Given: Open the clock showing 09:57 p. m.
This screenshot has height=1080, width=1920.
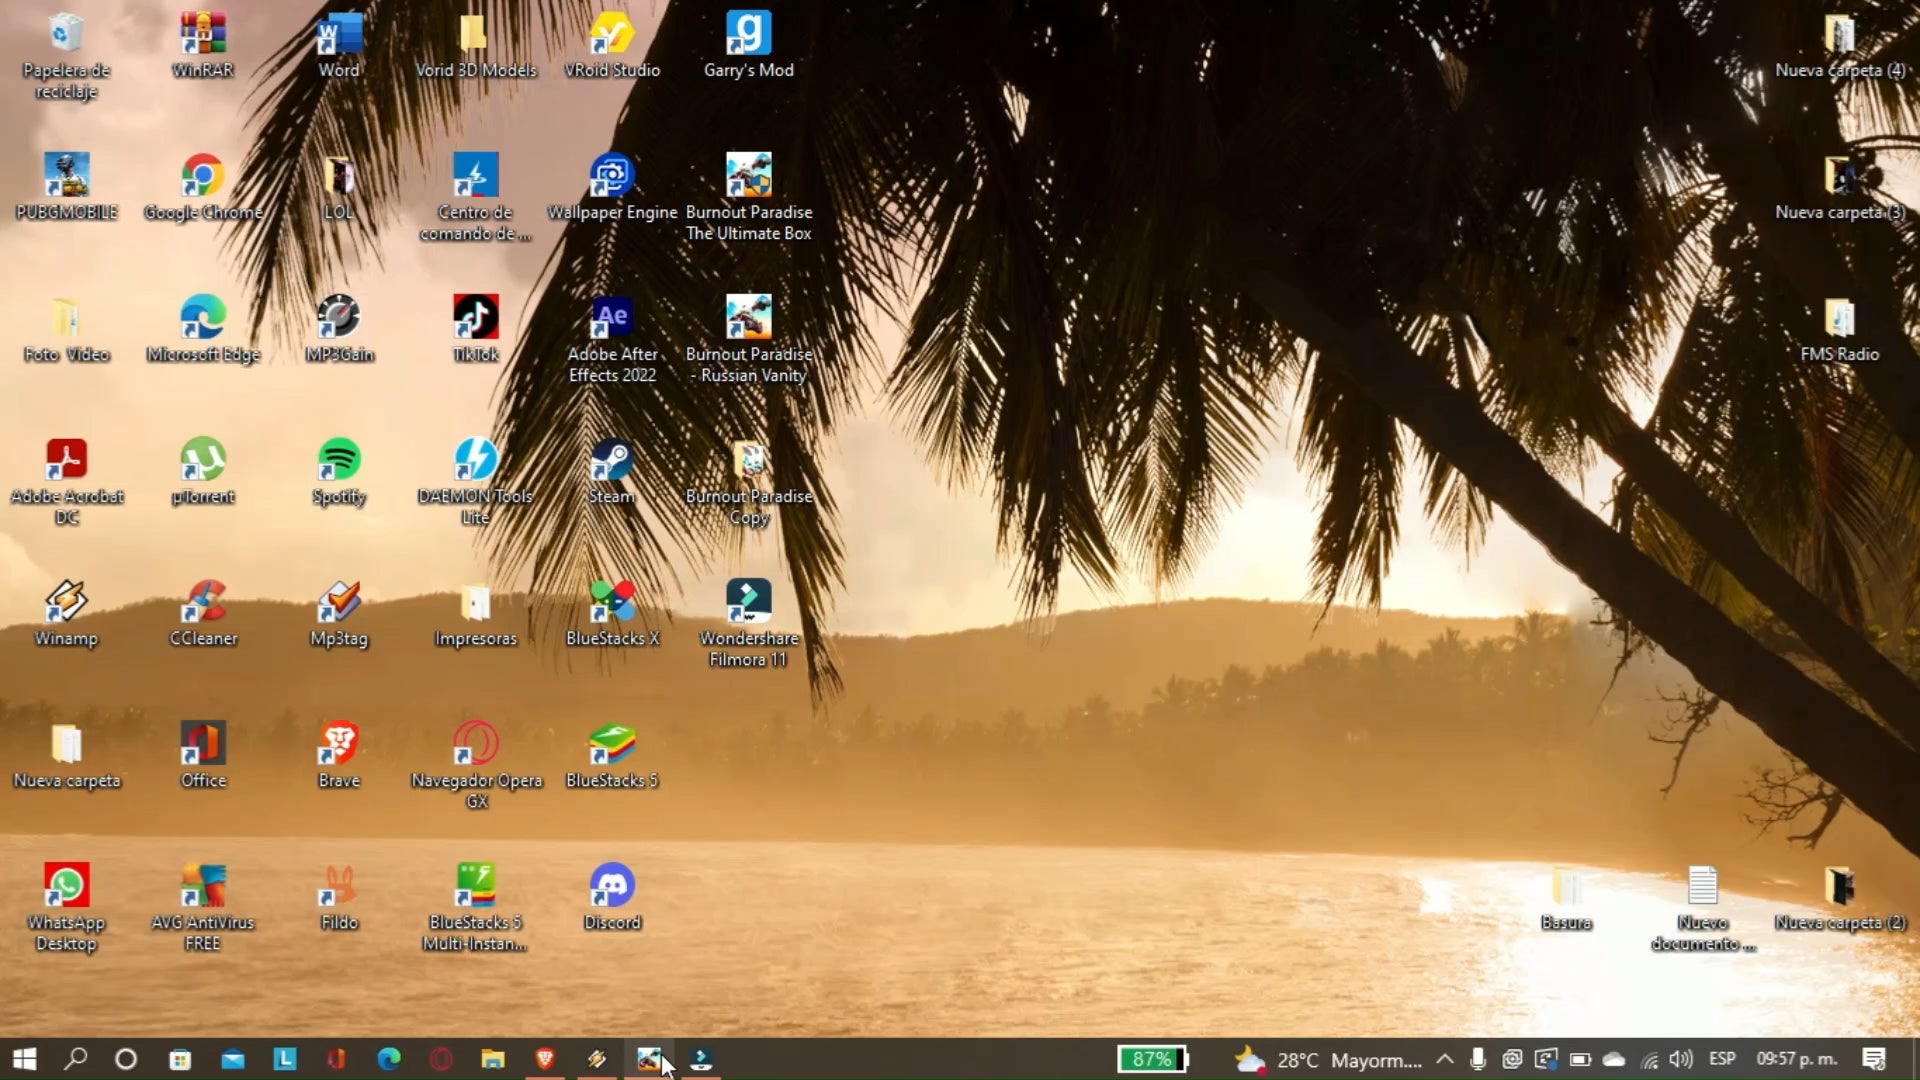Looking at the screenshot, I should pos(1797,1059).
